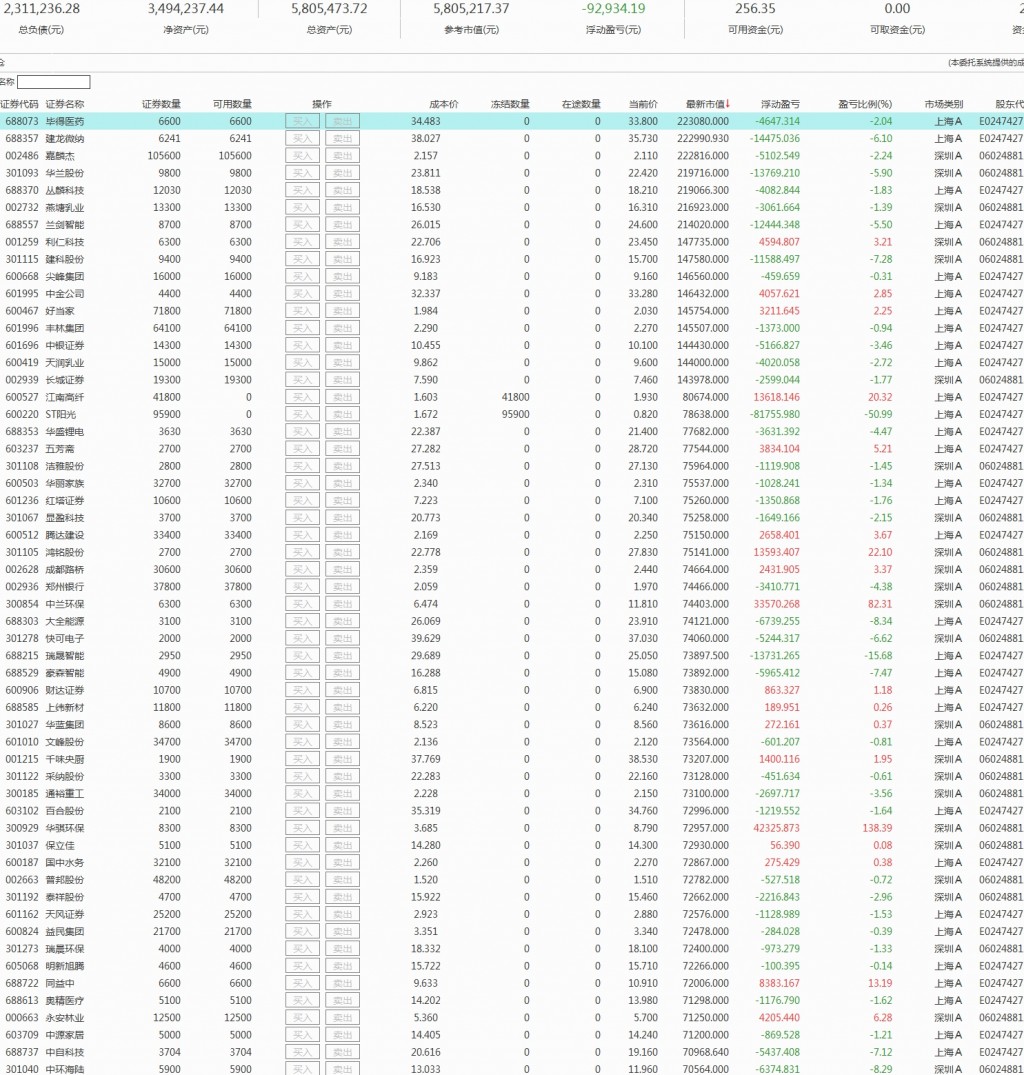
Task: Click the 卖出 button for 同益中
Action: (x=343, y=984)
